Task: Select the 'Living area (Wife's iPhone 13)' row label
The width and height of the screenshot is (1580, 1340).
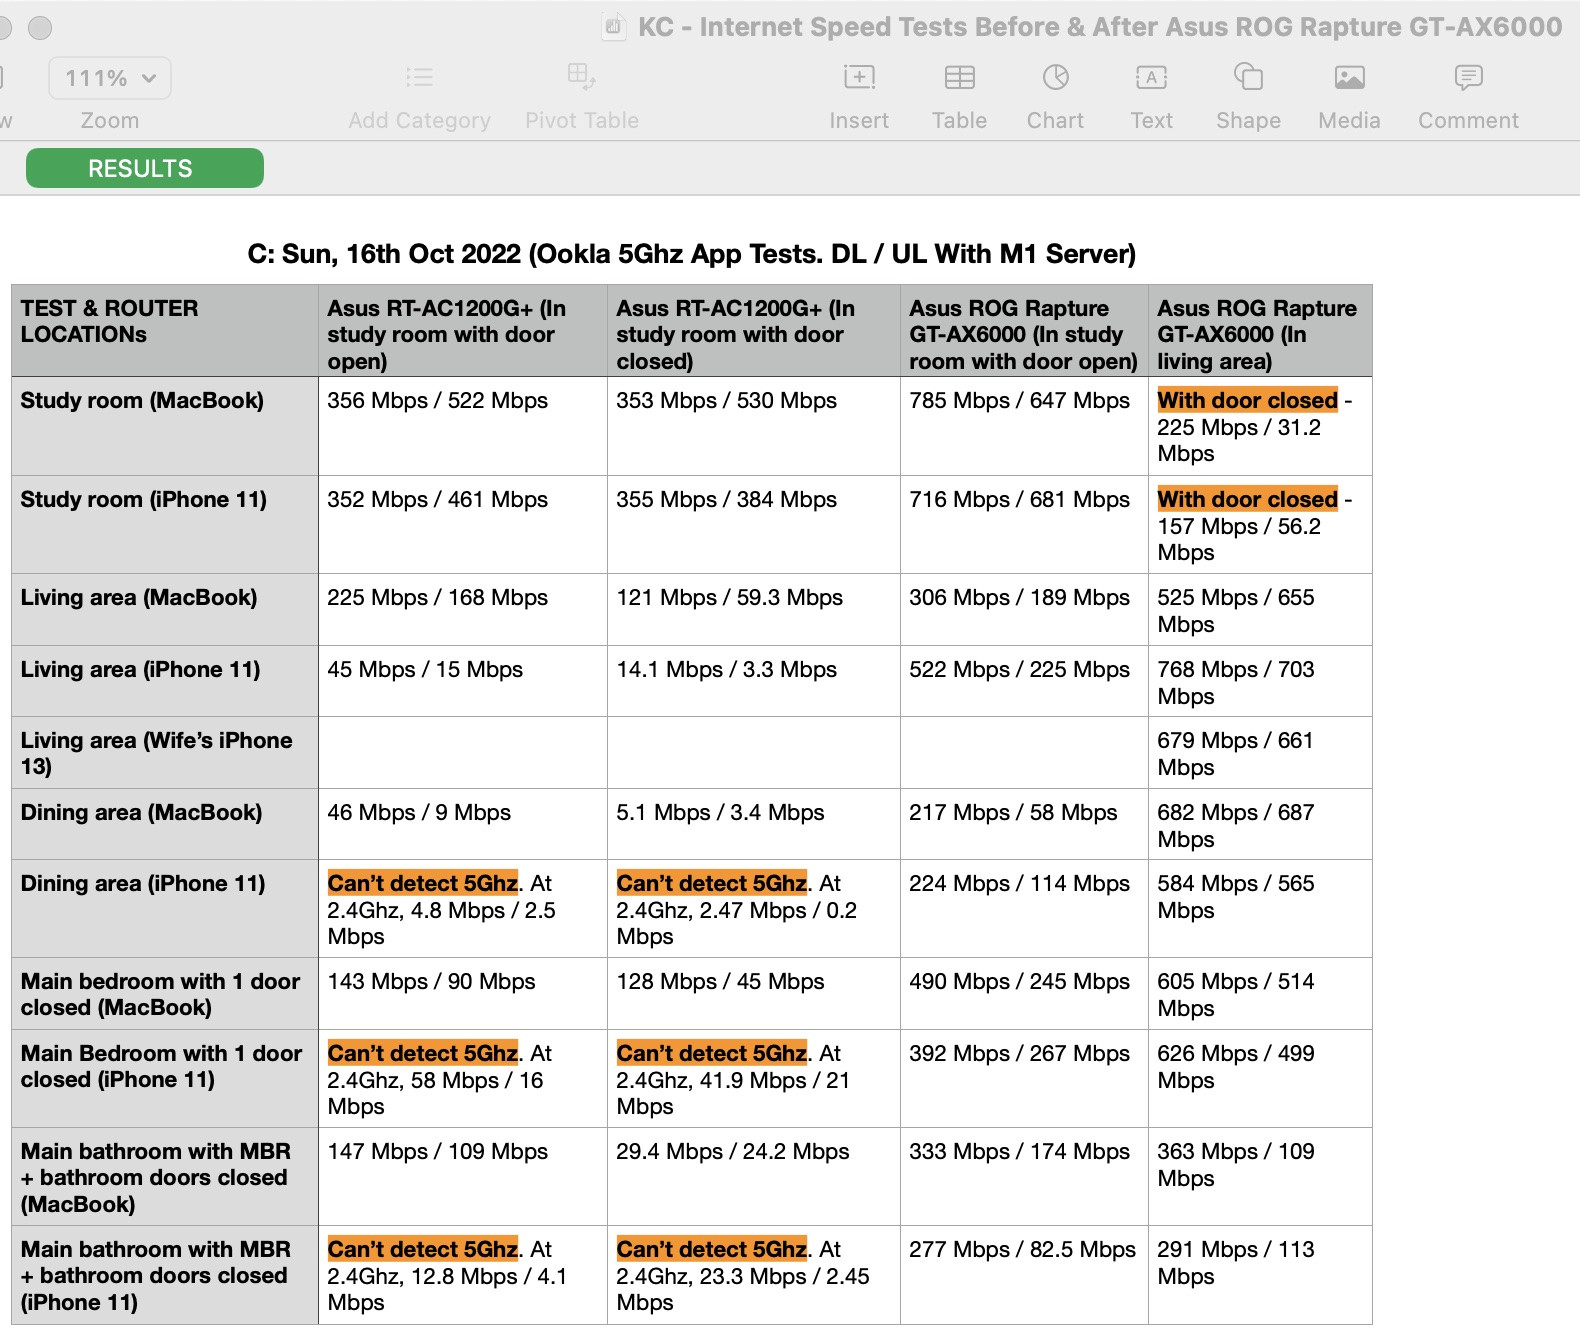Action: coord(165,753)
